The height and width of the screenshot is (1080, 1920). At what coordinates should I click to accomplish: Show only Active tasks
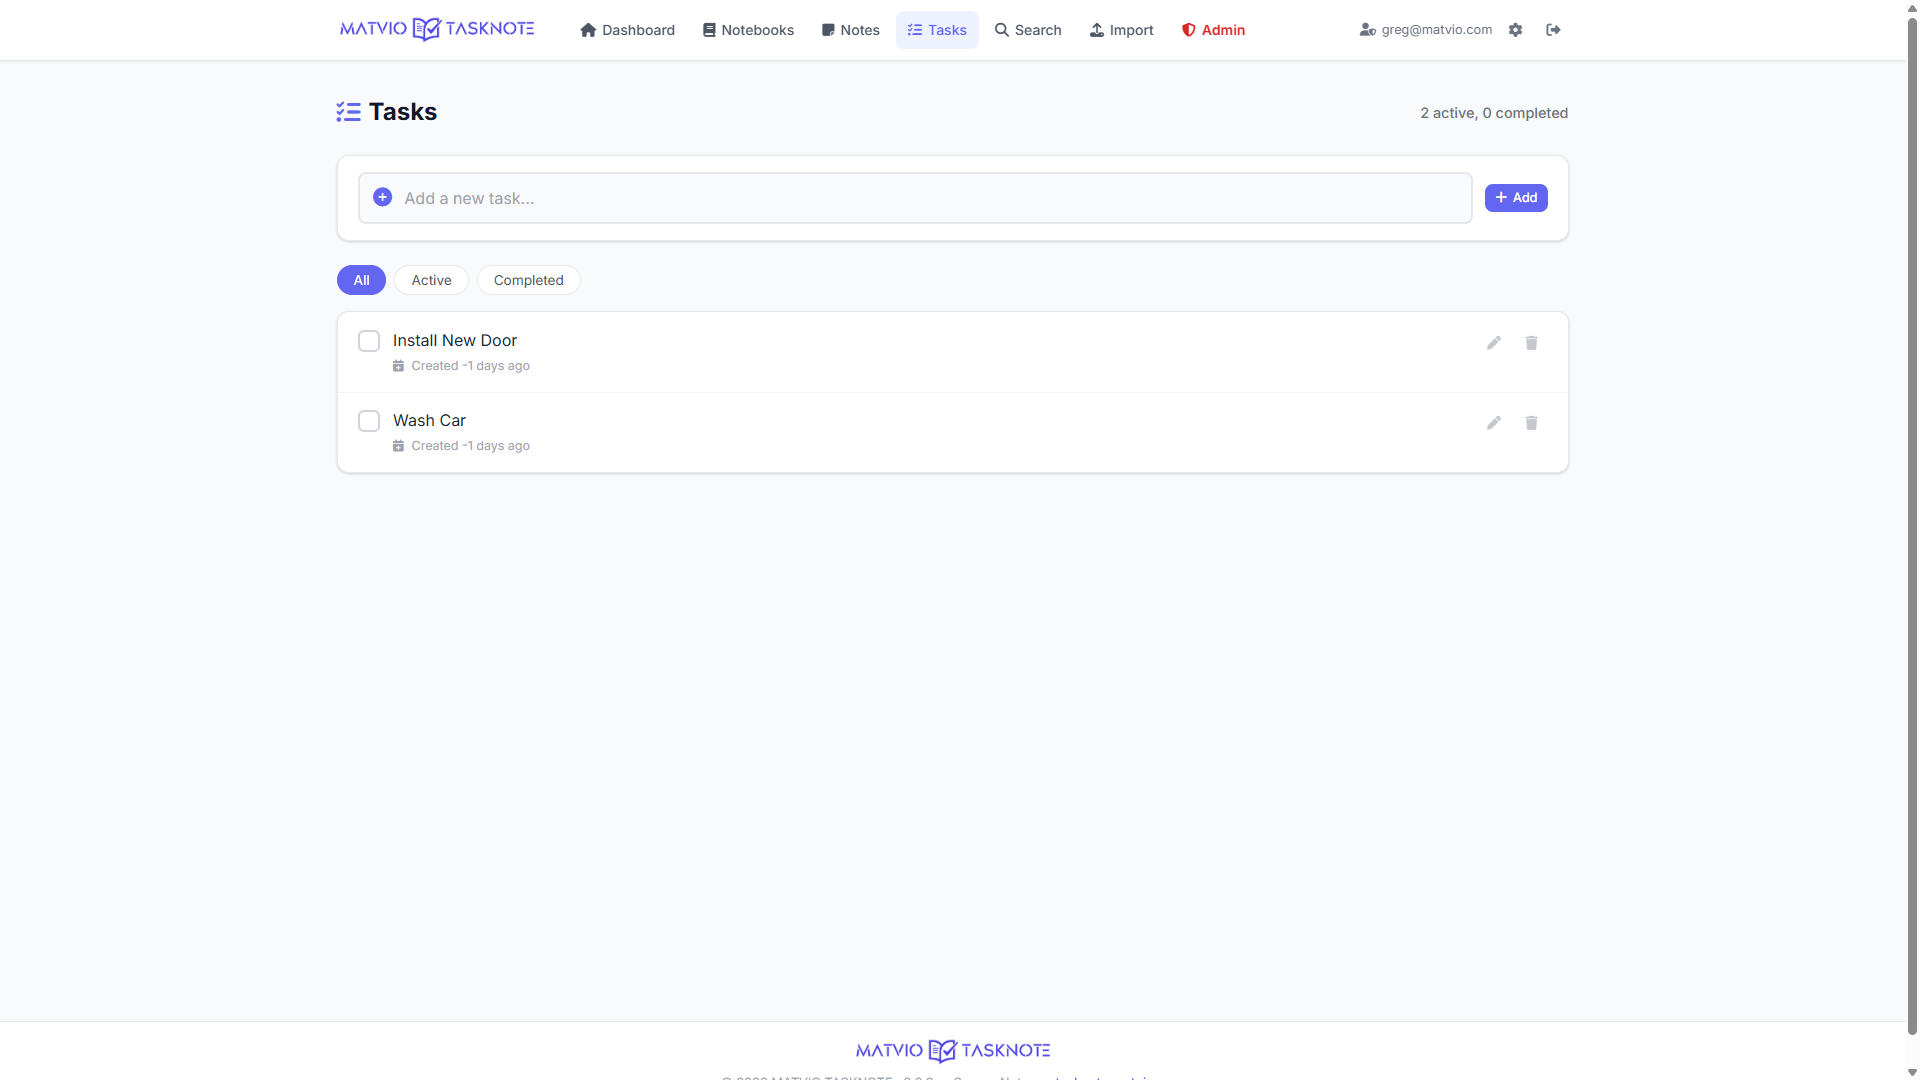[x=431, y=280]
